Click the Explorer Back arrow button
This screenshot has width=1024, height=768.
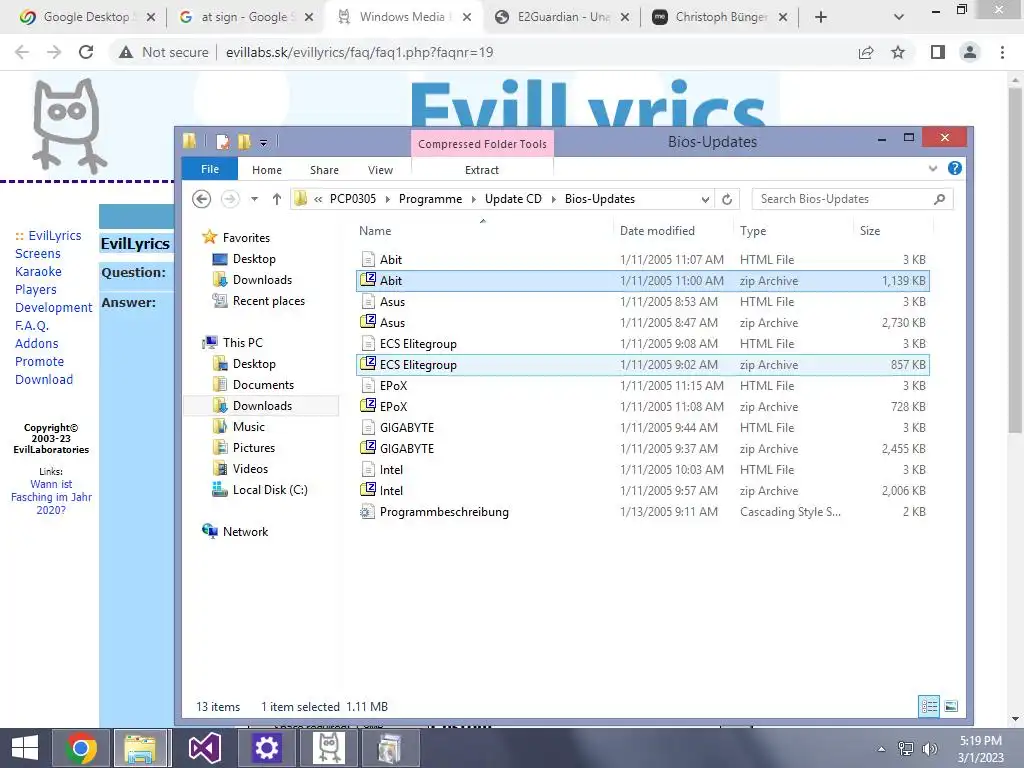[x=202, y=199]
